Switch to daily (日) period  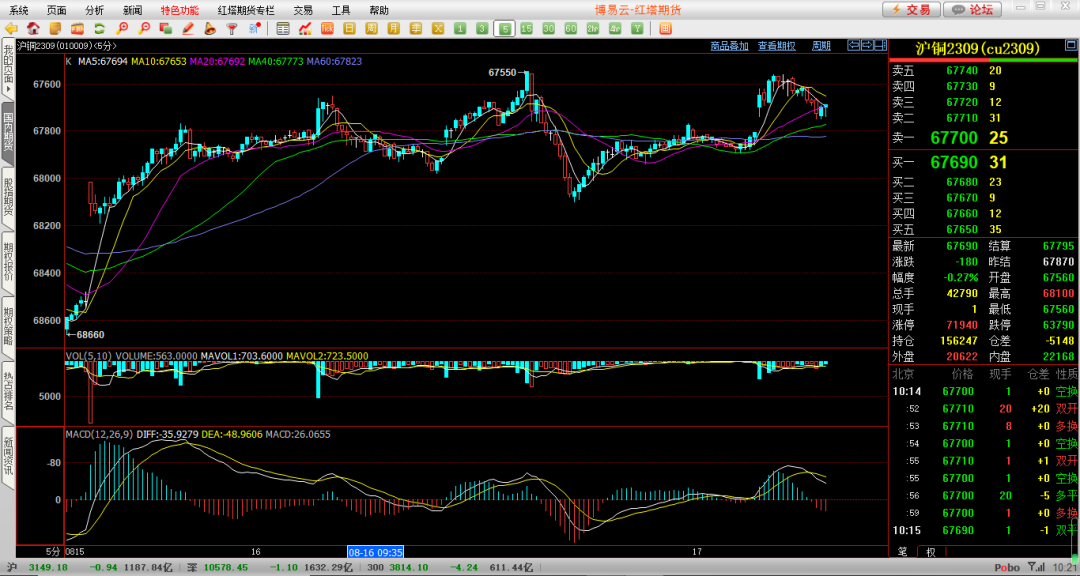349,29
